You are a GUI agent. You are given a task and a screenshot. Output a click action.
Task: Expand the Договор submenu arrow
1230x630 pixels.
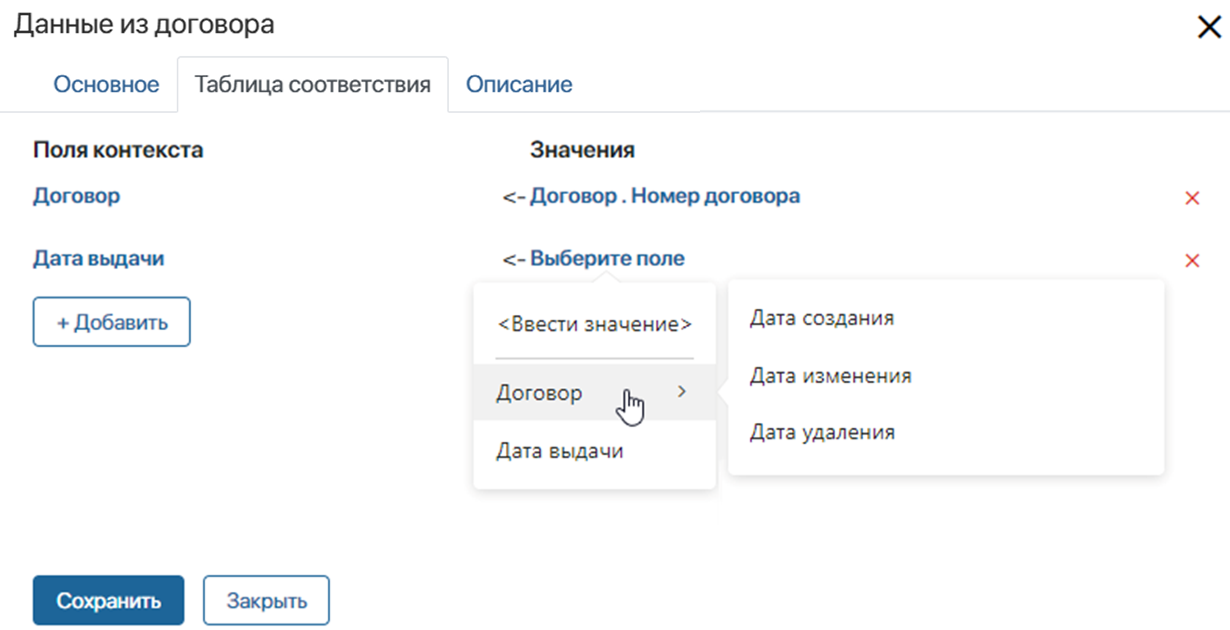682,392
